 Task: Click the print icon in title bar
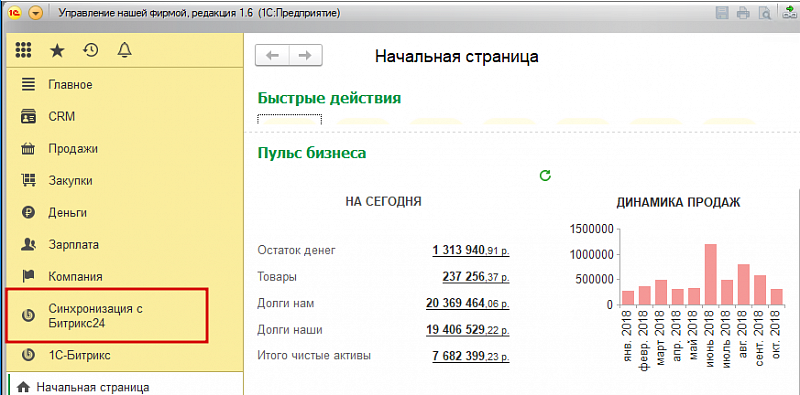click(x=743, y=13)
